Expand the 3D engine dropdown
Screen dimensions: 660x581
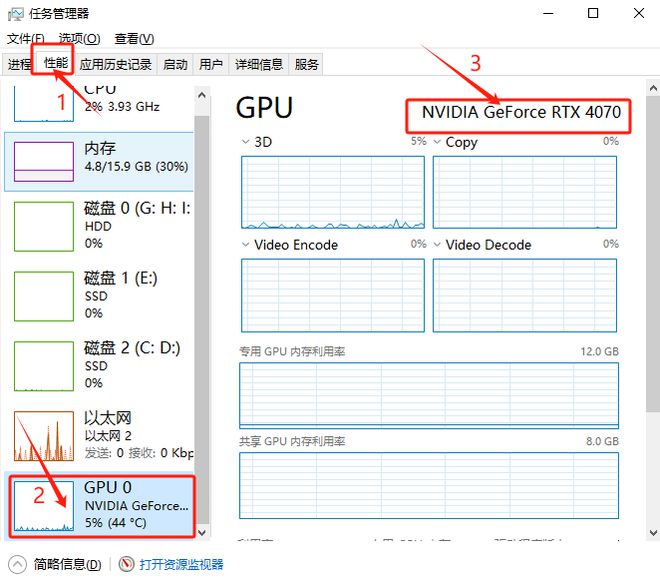(245, 142)
